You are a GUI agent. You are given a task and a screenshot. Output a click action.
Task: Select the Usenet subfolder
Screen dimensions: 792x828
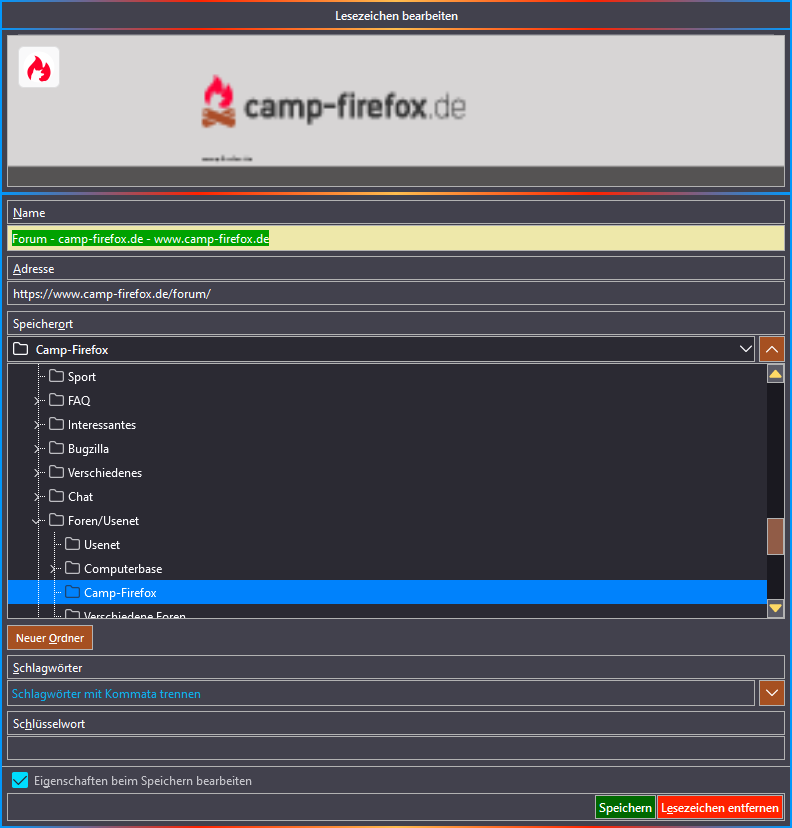102,545
